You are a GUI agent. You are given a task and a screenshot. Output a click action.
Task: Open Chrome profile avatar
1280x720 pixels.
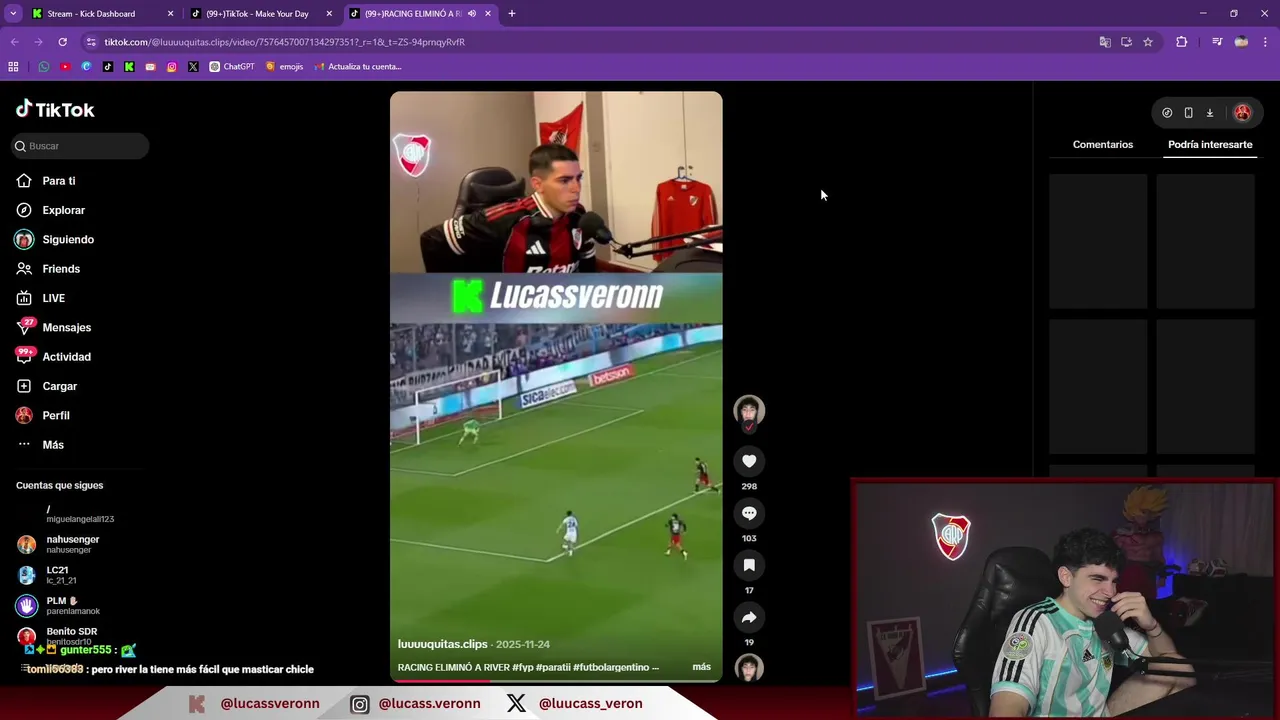pos(1241,42)
